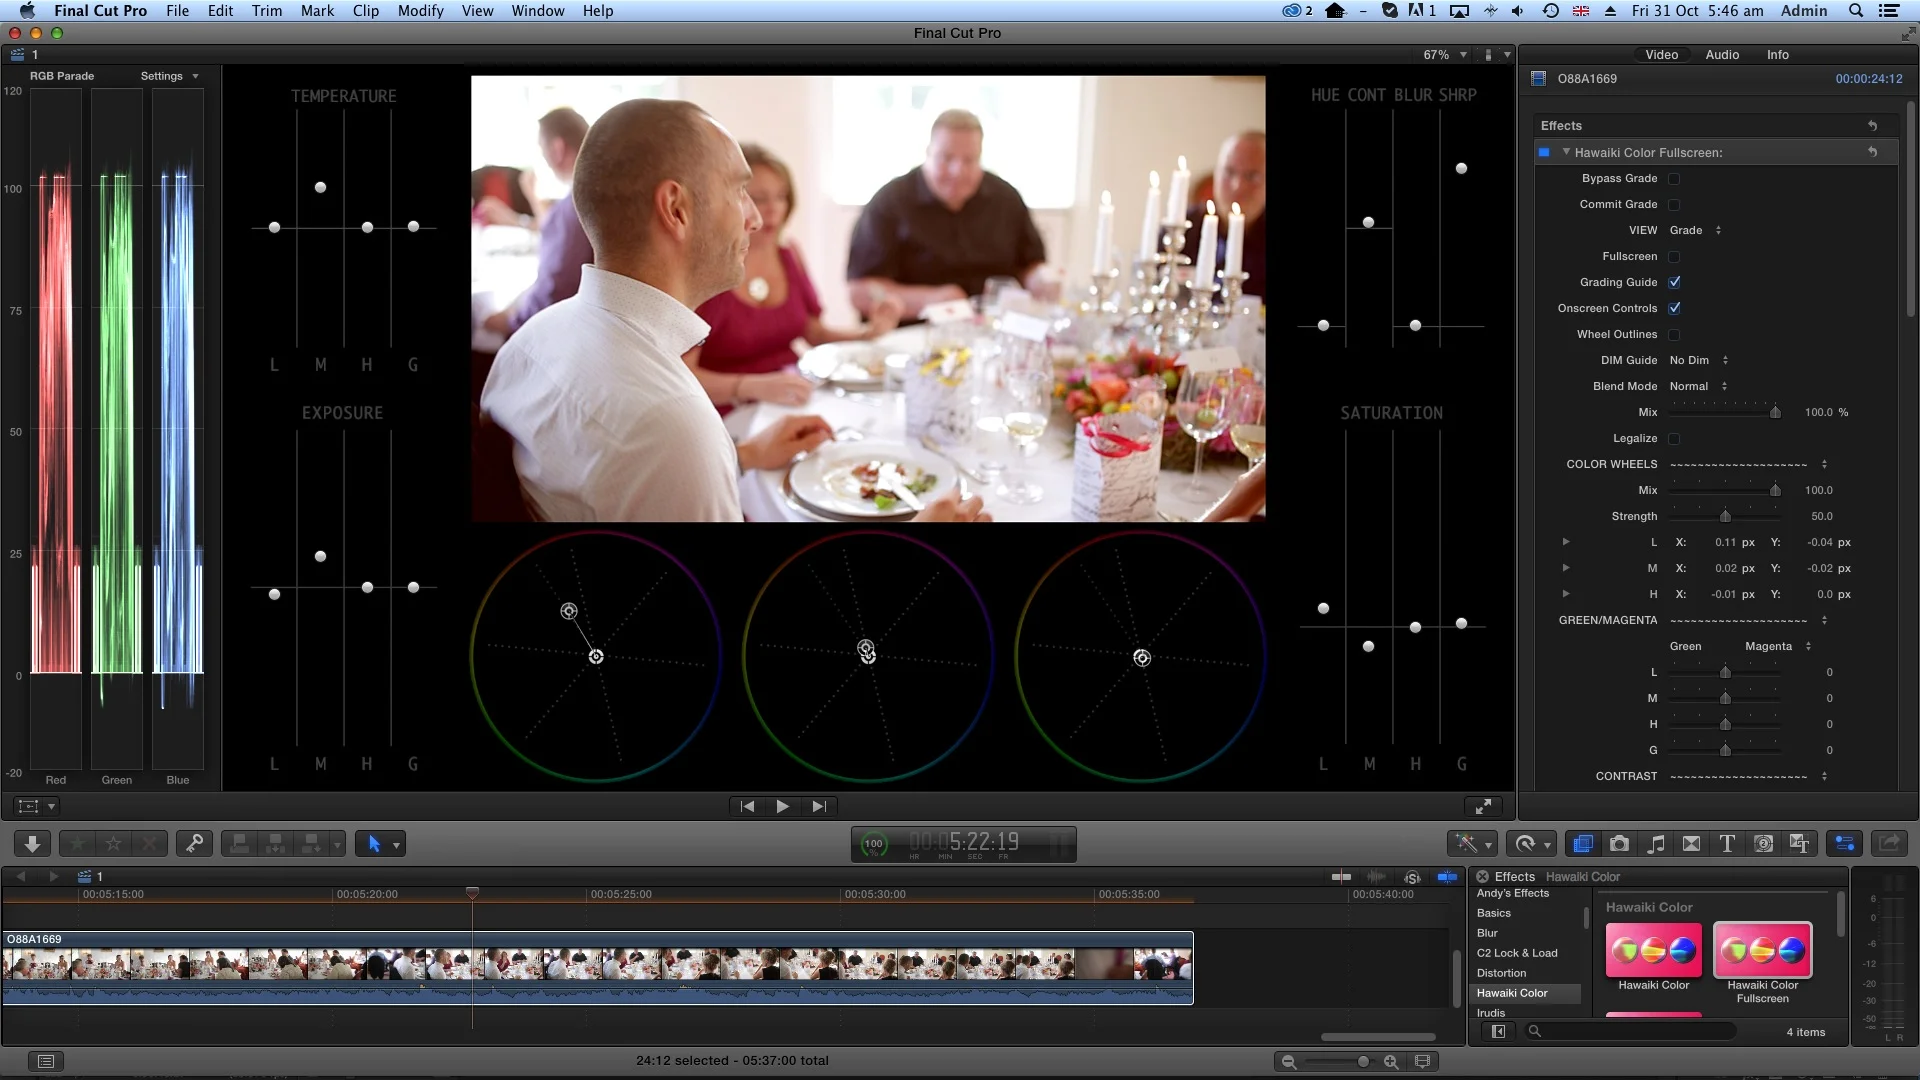The image size is (1920, 1080).
Task: Open Spotlight search in the menu bar
Action: coord(1855,11)
